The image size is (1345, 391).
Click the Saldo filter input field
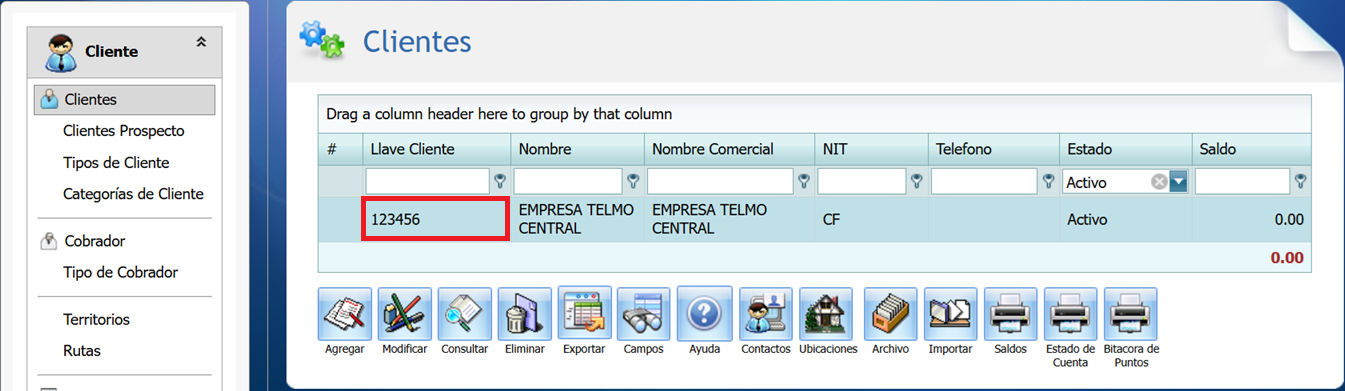tap(1242, 182)
